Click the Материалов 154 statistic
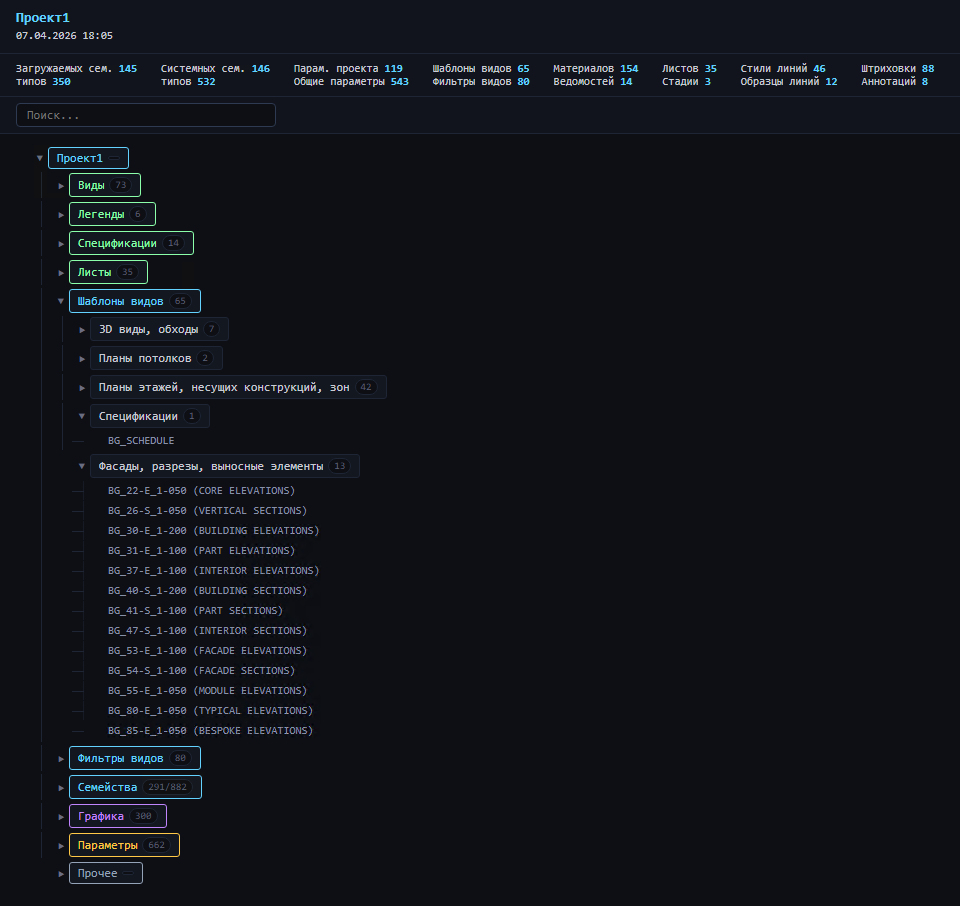This screenshot has height=906, width=960. [x=595, y=69]
